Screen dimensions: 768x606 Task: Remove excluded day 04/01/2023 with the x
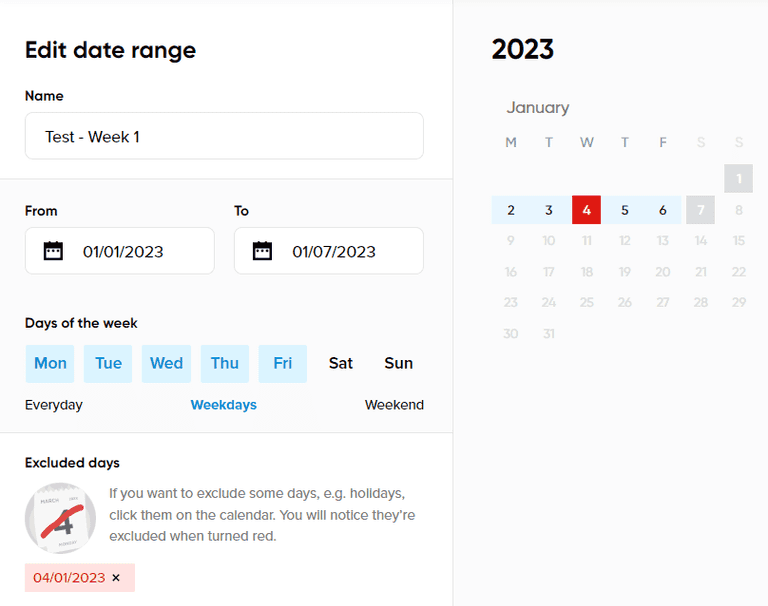tap(116, 578)
